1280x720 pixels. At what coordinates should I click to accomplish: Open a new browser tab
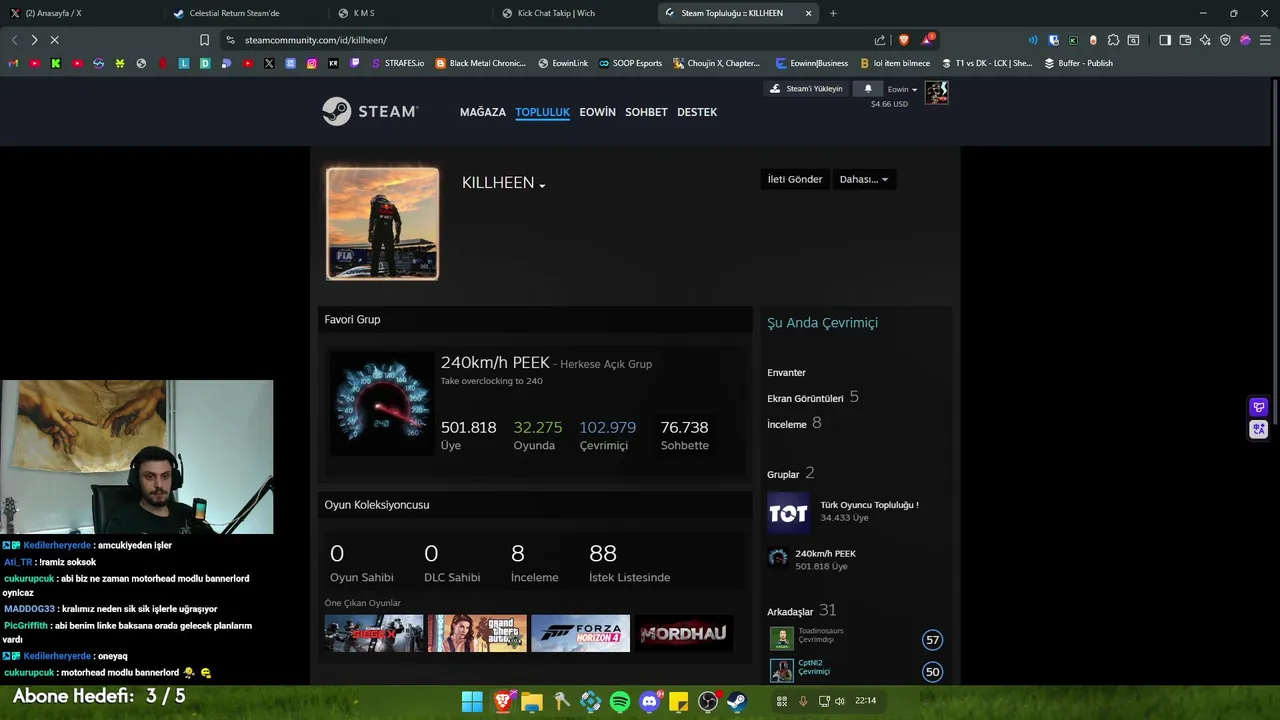(x=833, y=13)
